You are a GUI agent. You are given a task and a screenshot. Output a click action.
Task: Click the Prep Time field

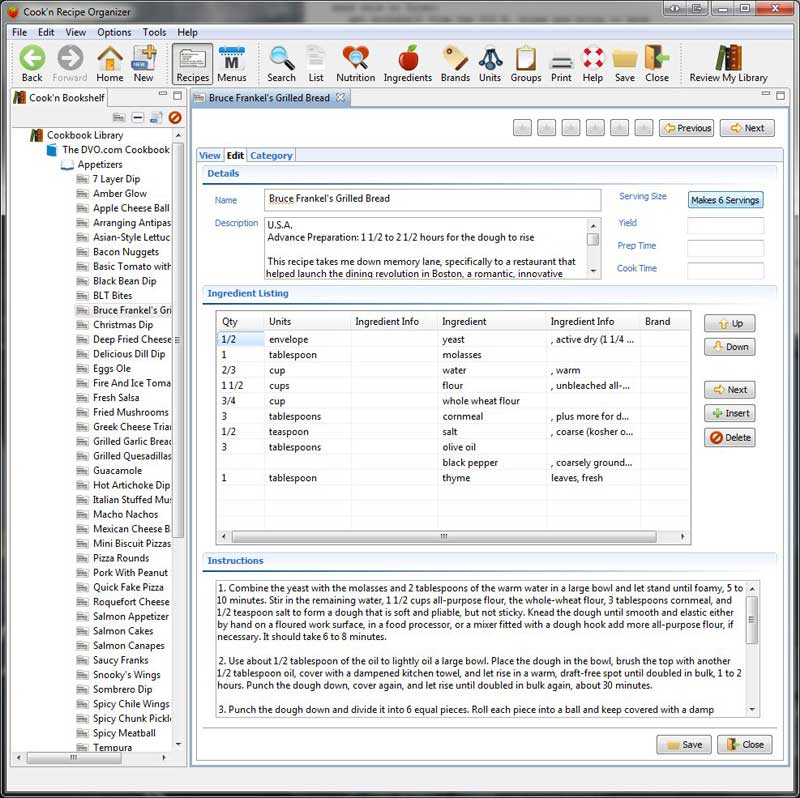(x=725, y=247)
